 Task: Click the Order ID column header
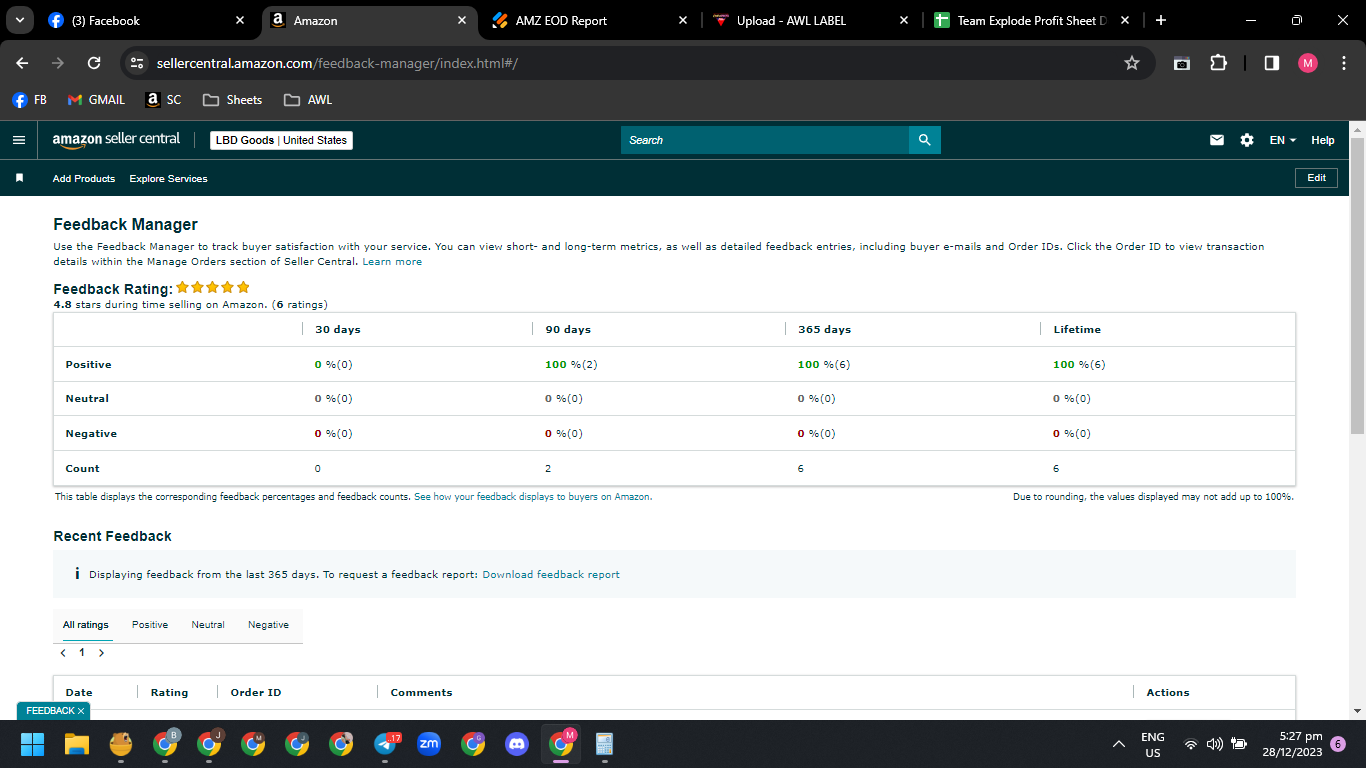point(256,692)
